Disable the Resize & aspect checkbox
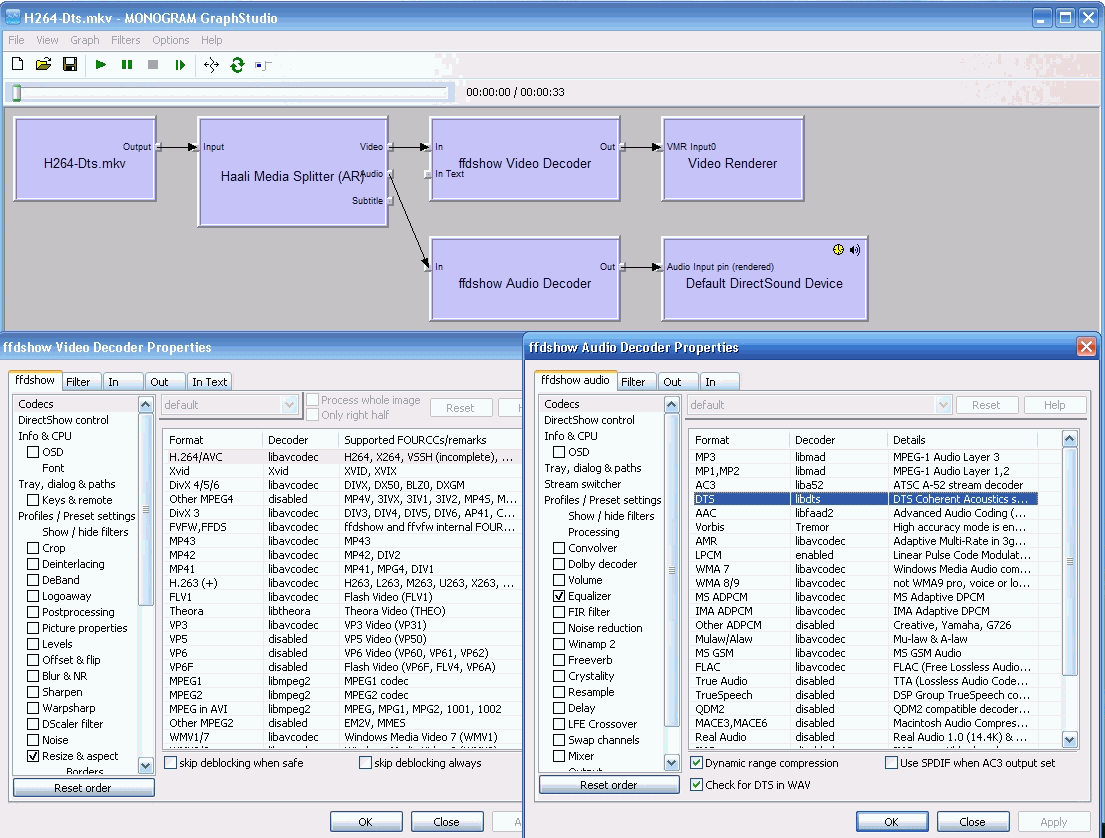 [33, 756]
